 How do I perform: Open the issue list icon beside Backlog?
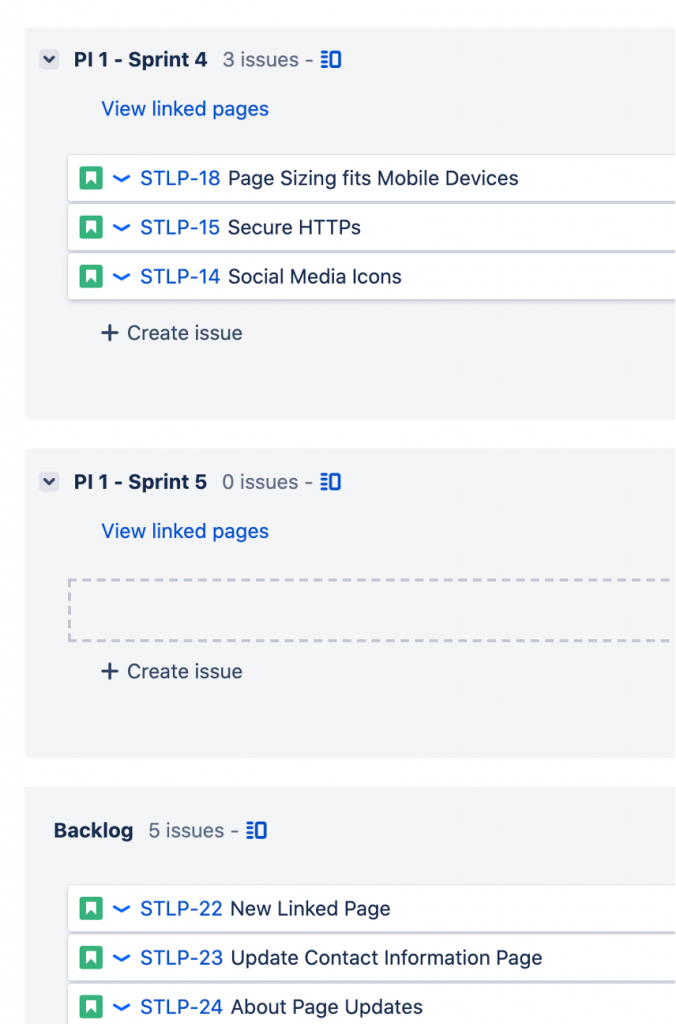click(x=256, y=831)
